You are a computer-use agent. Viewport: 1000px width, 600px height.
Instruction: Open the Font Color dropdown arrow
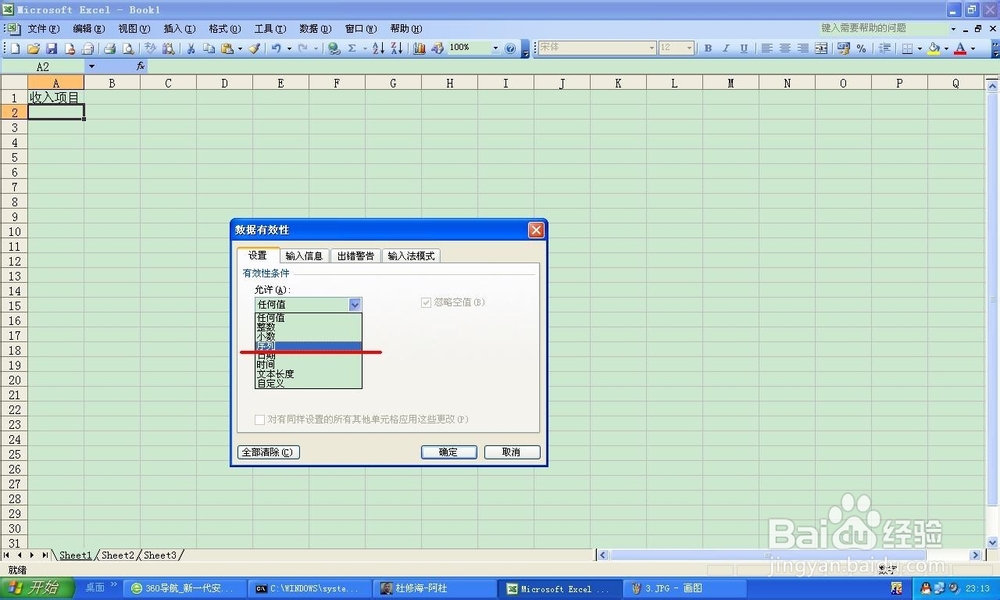tap(973, 48)
